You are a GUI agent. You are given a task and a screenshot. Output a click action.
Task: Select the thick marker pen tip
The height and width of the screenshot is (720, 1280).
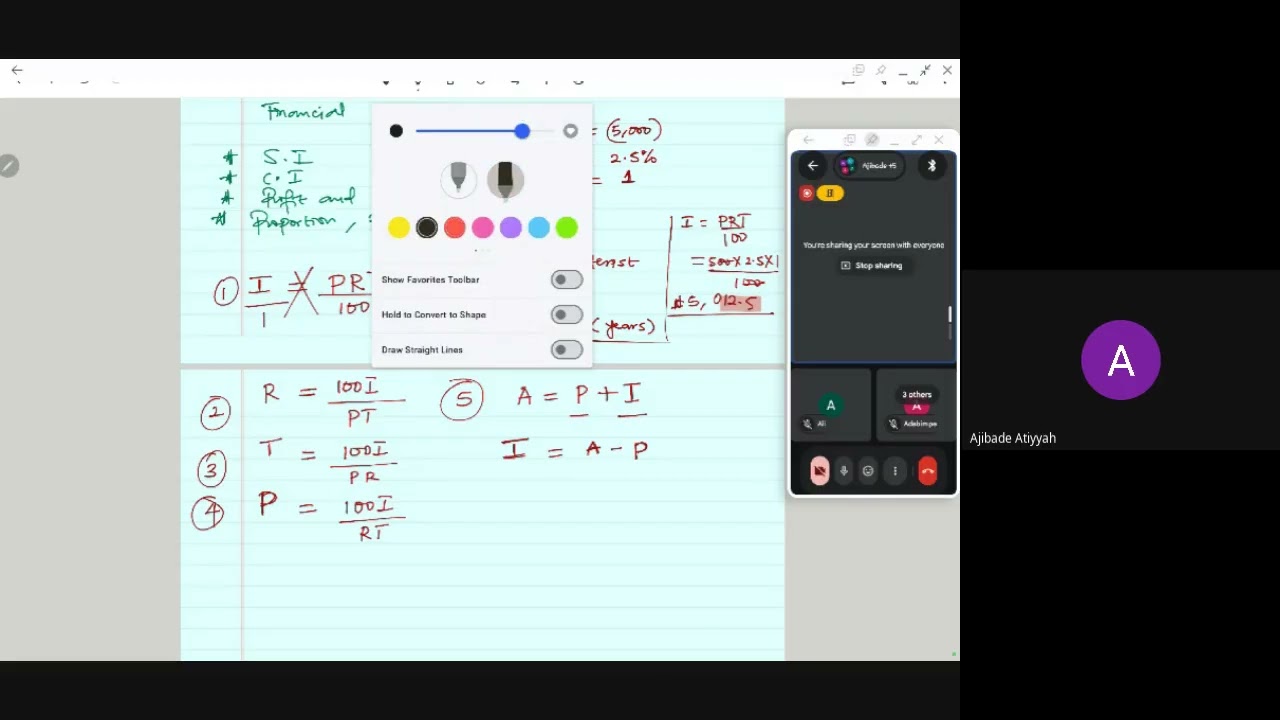point(505,179)
